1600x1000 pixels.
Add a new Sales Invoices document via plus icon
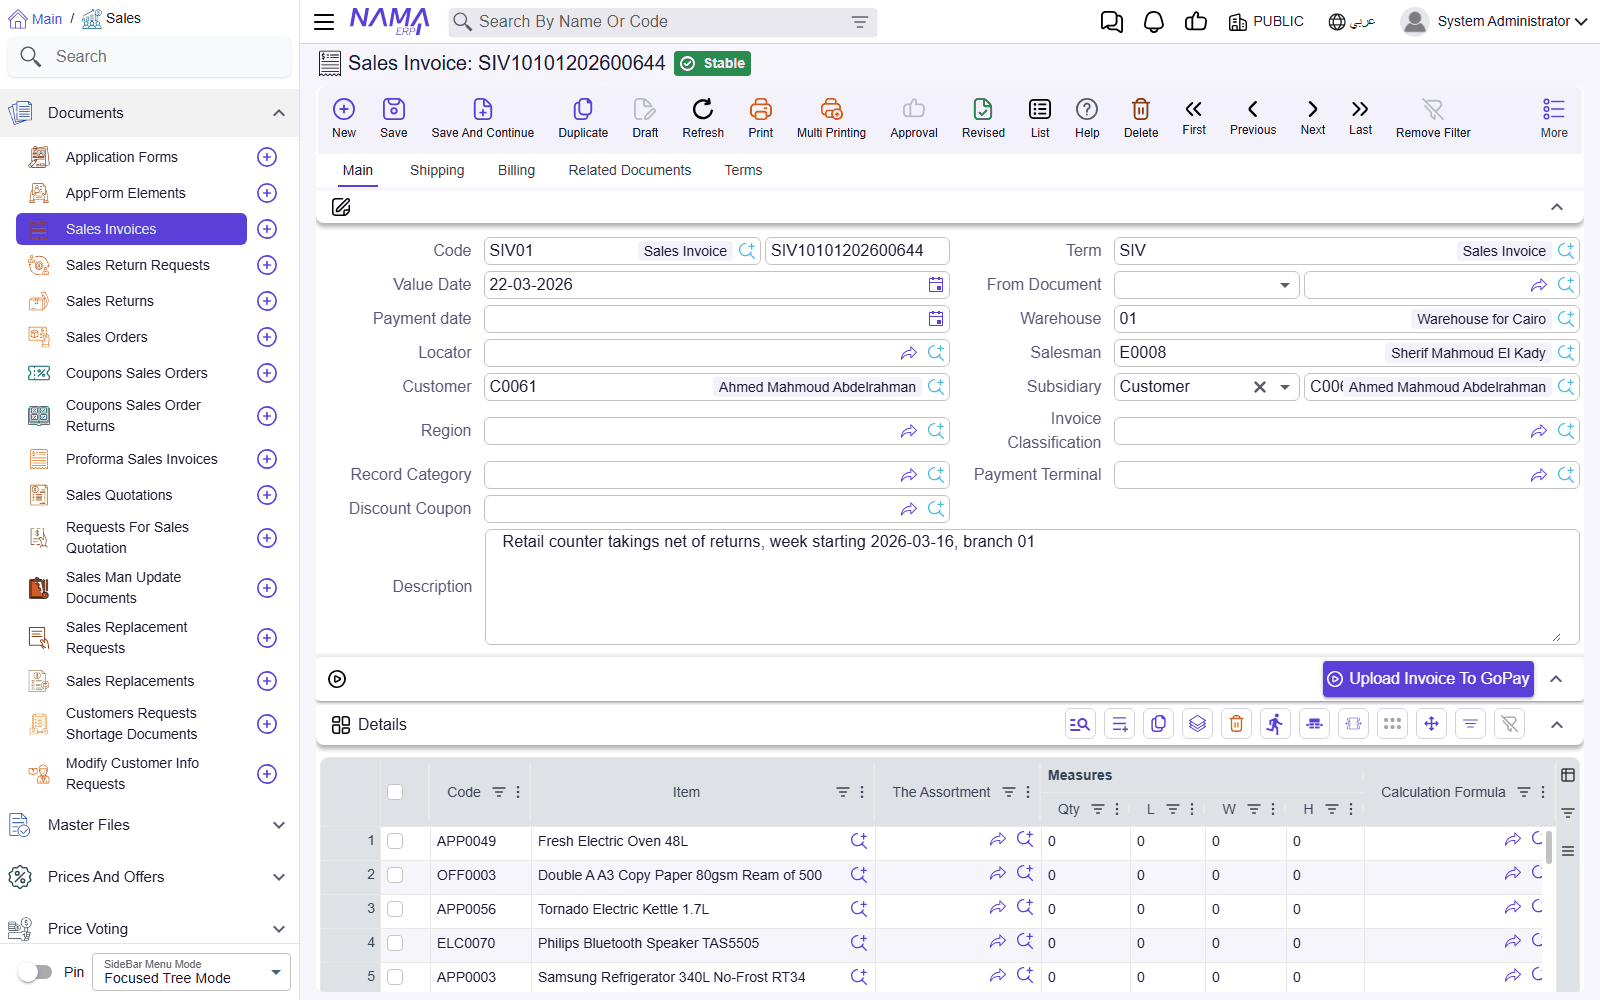(x=267, y=229)
